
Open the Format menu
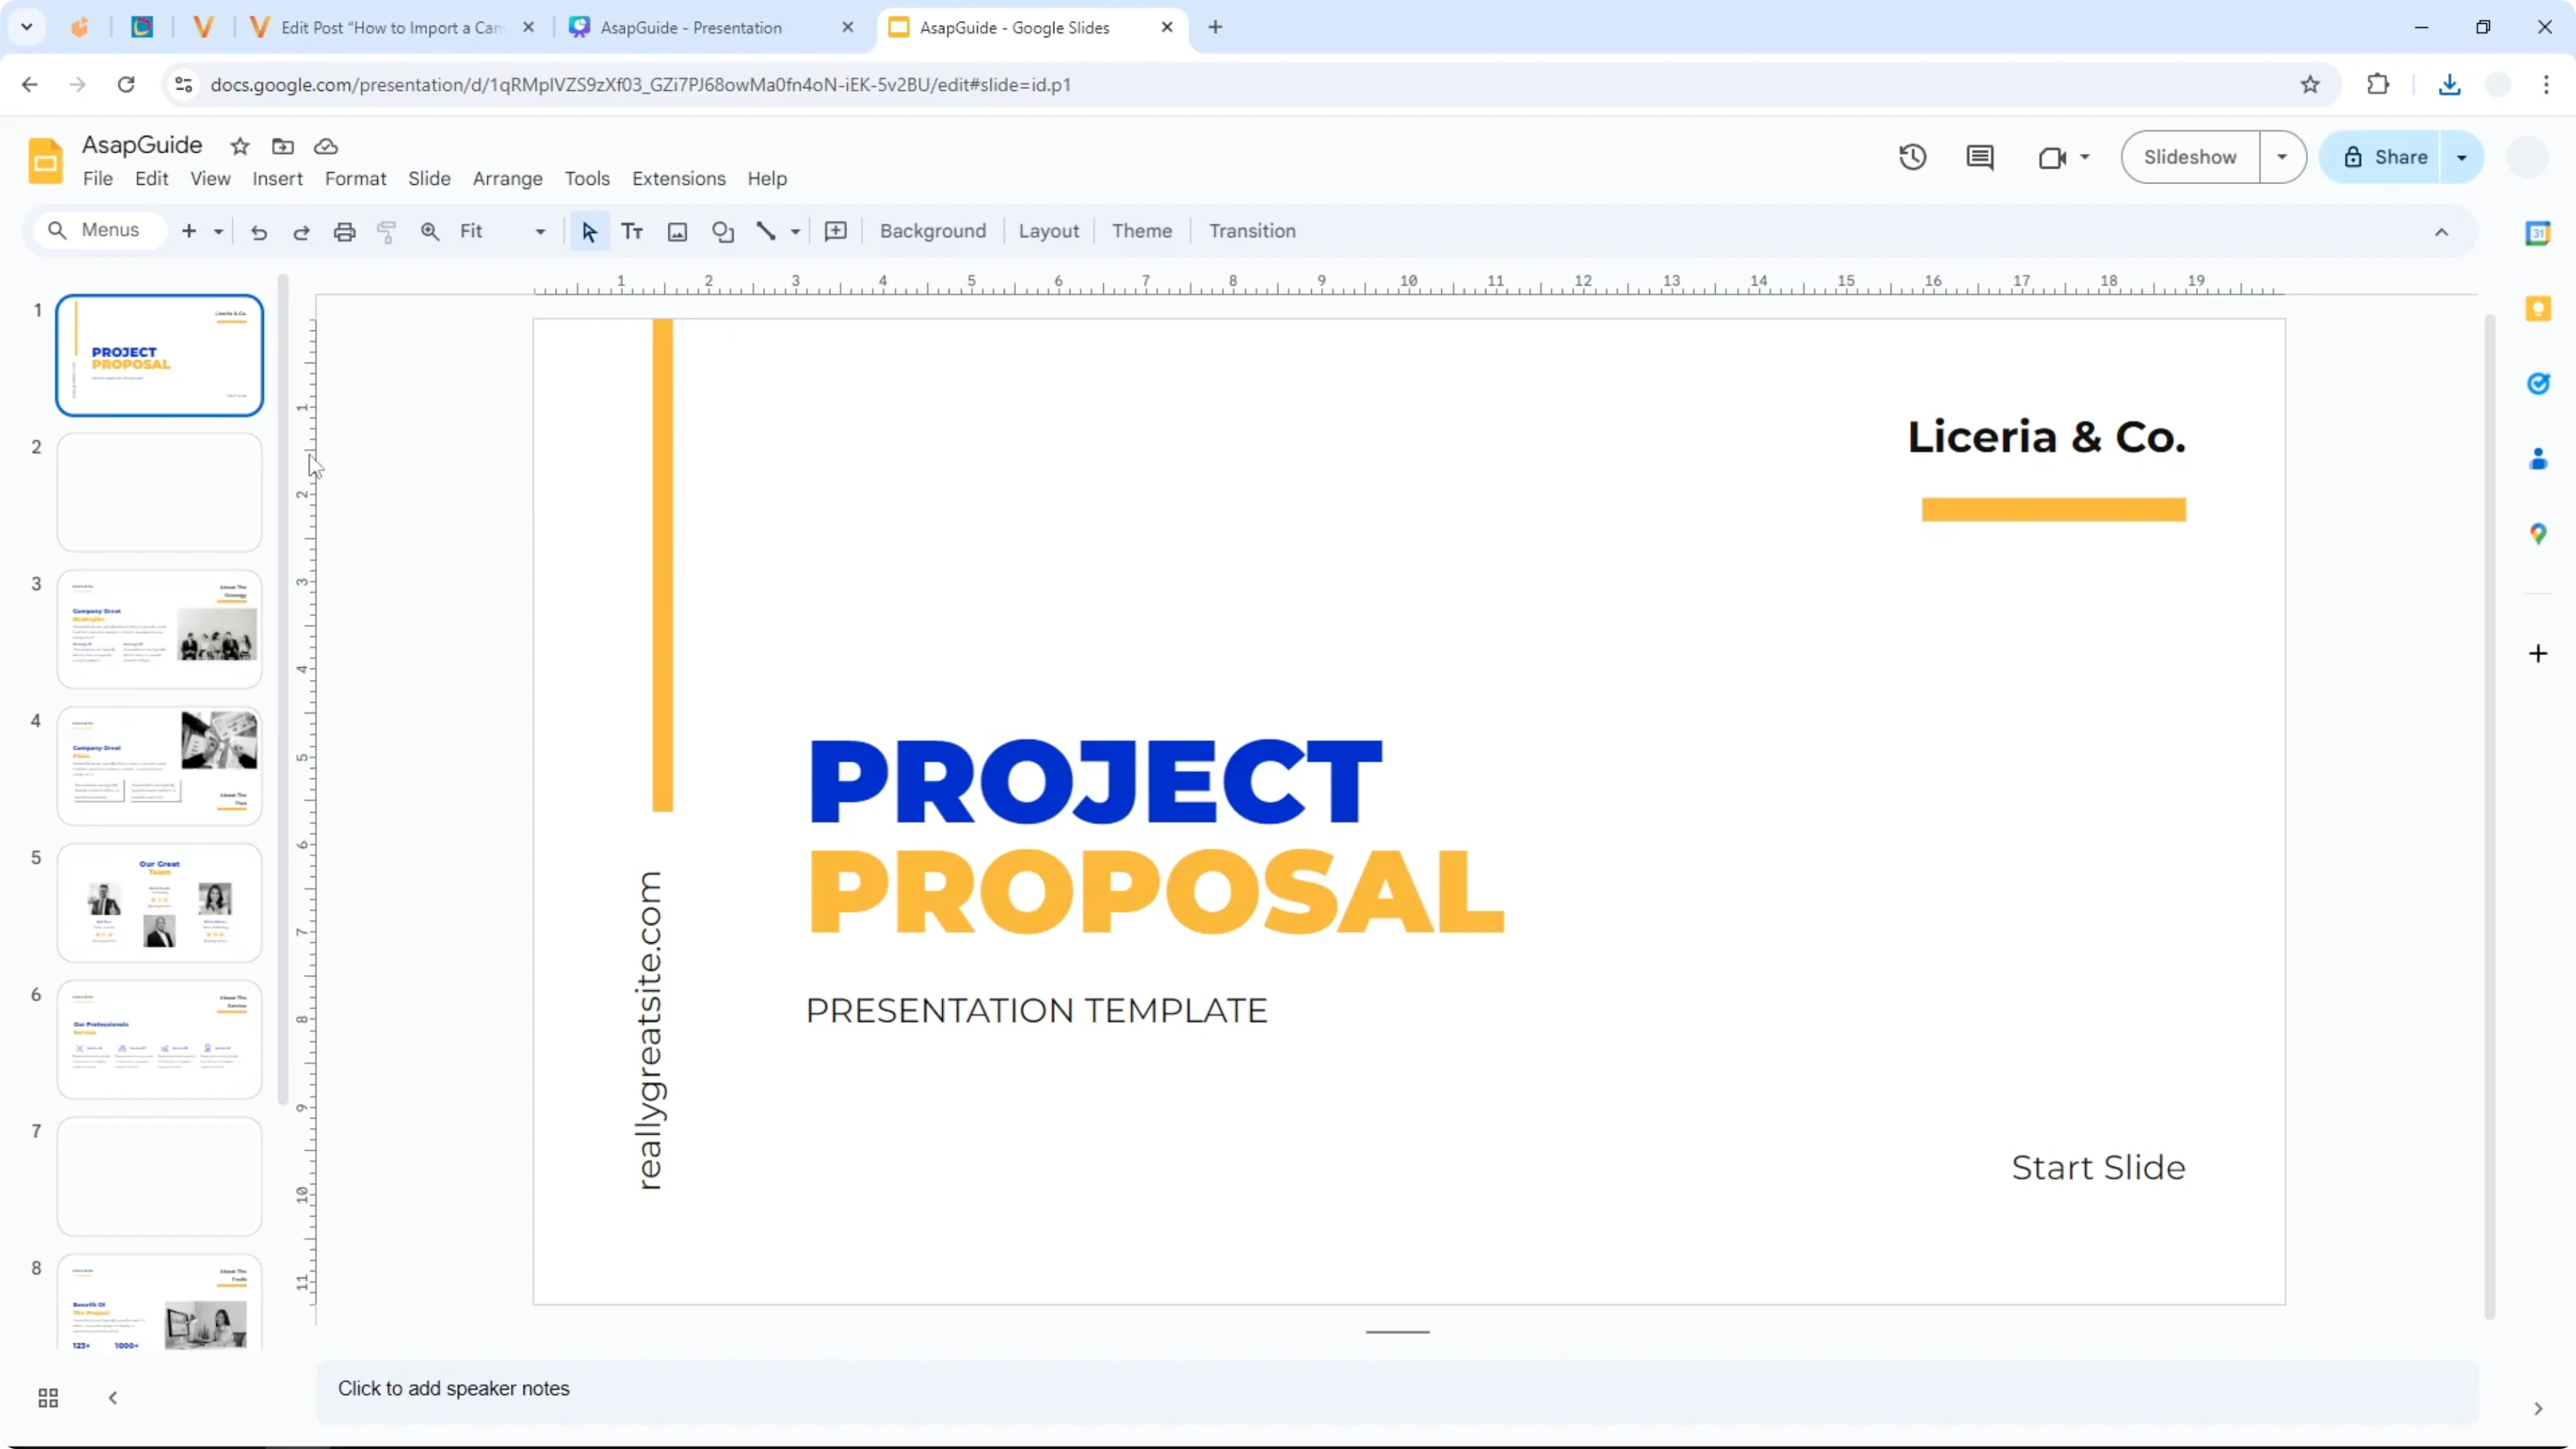355,179
